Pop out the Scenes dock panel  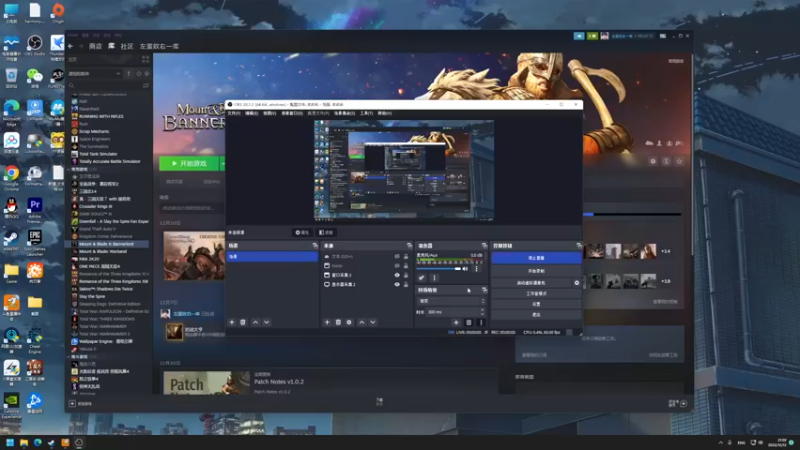(315, 246)
